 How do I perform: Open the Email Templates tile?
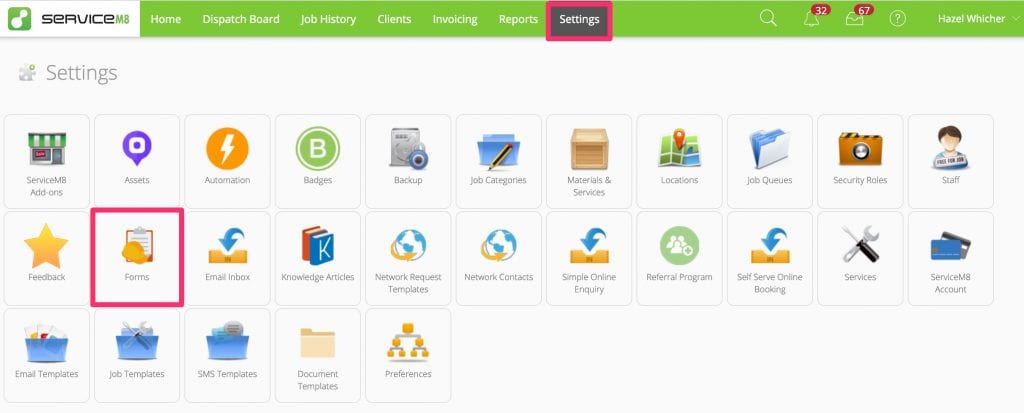[x=46, y=355]
